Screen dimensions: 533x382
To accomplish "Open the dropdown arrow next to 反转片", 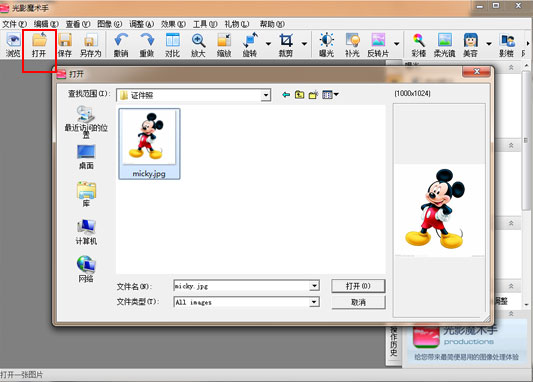I will [x=396, y=44].
